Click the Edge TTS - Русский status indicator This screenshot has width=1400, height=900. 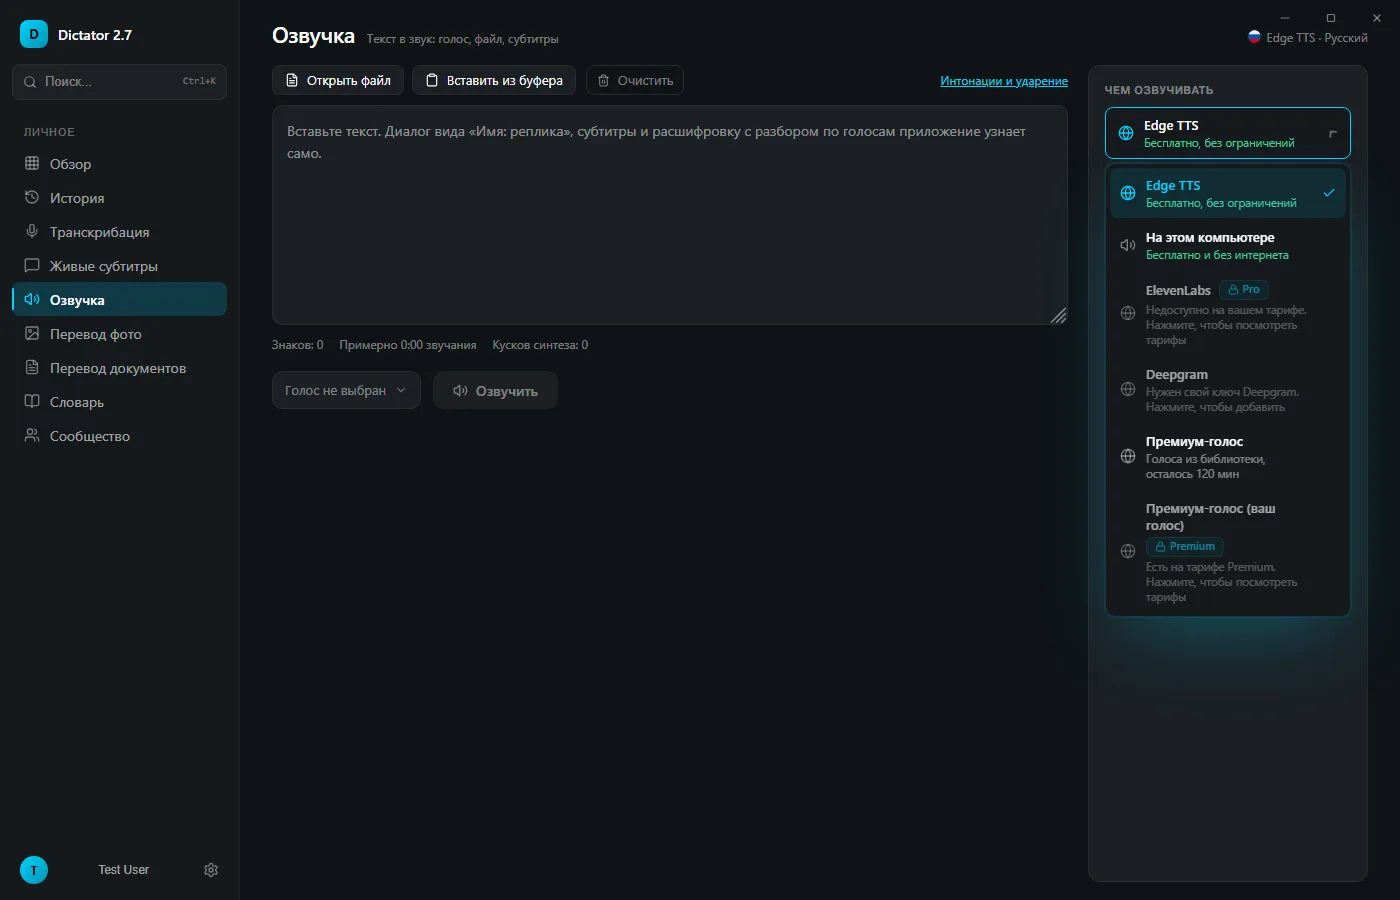pos(1308,37)
